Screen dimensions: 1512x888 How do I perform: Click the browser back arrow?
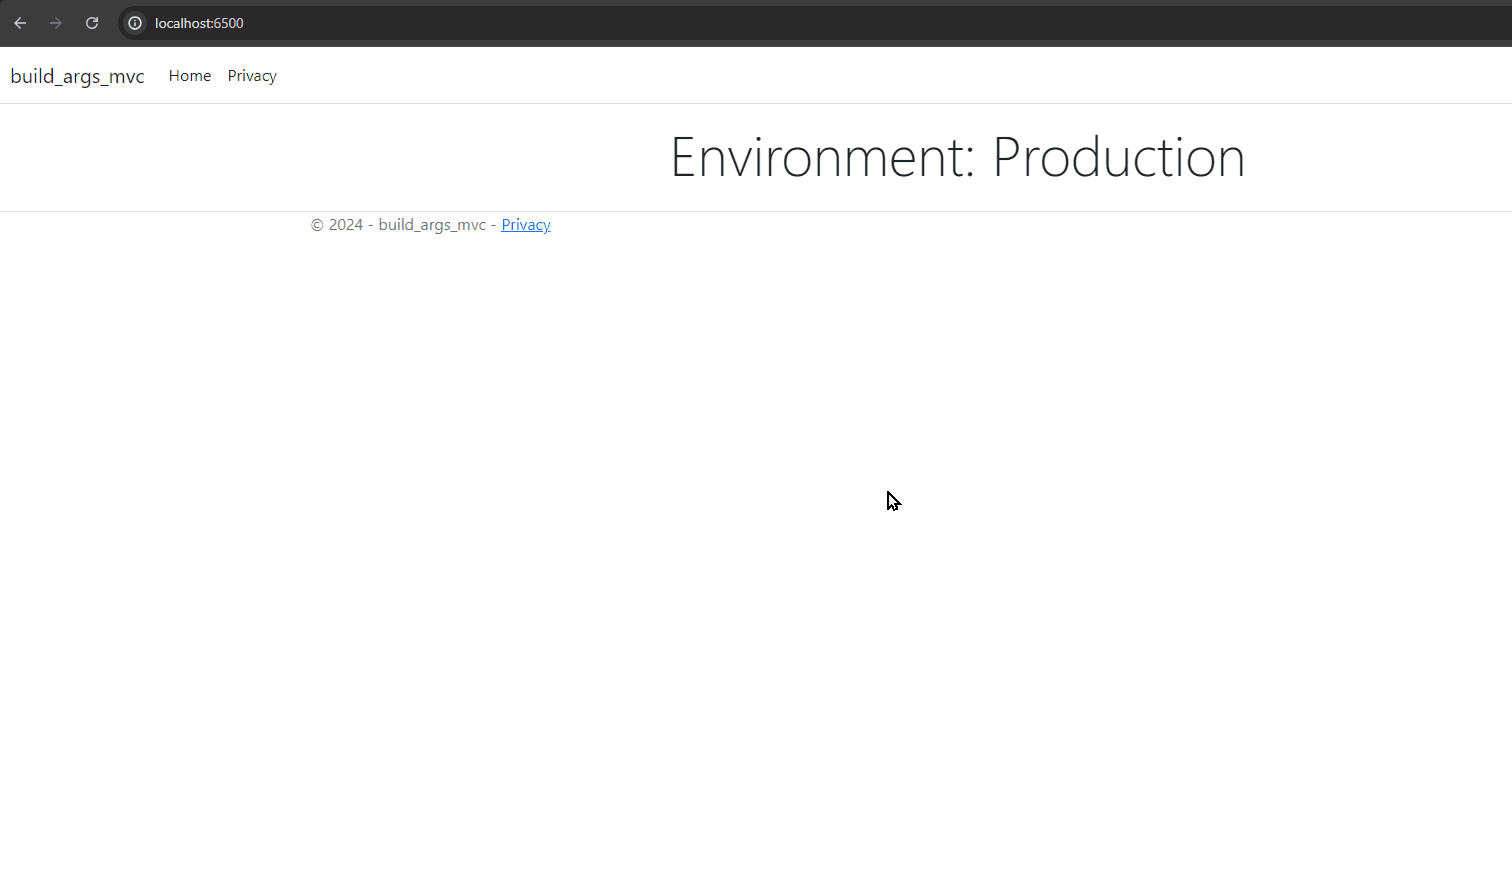click(x=20, y=23)
